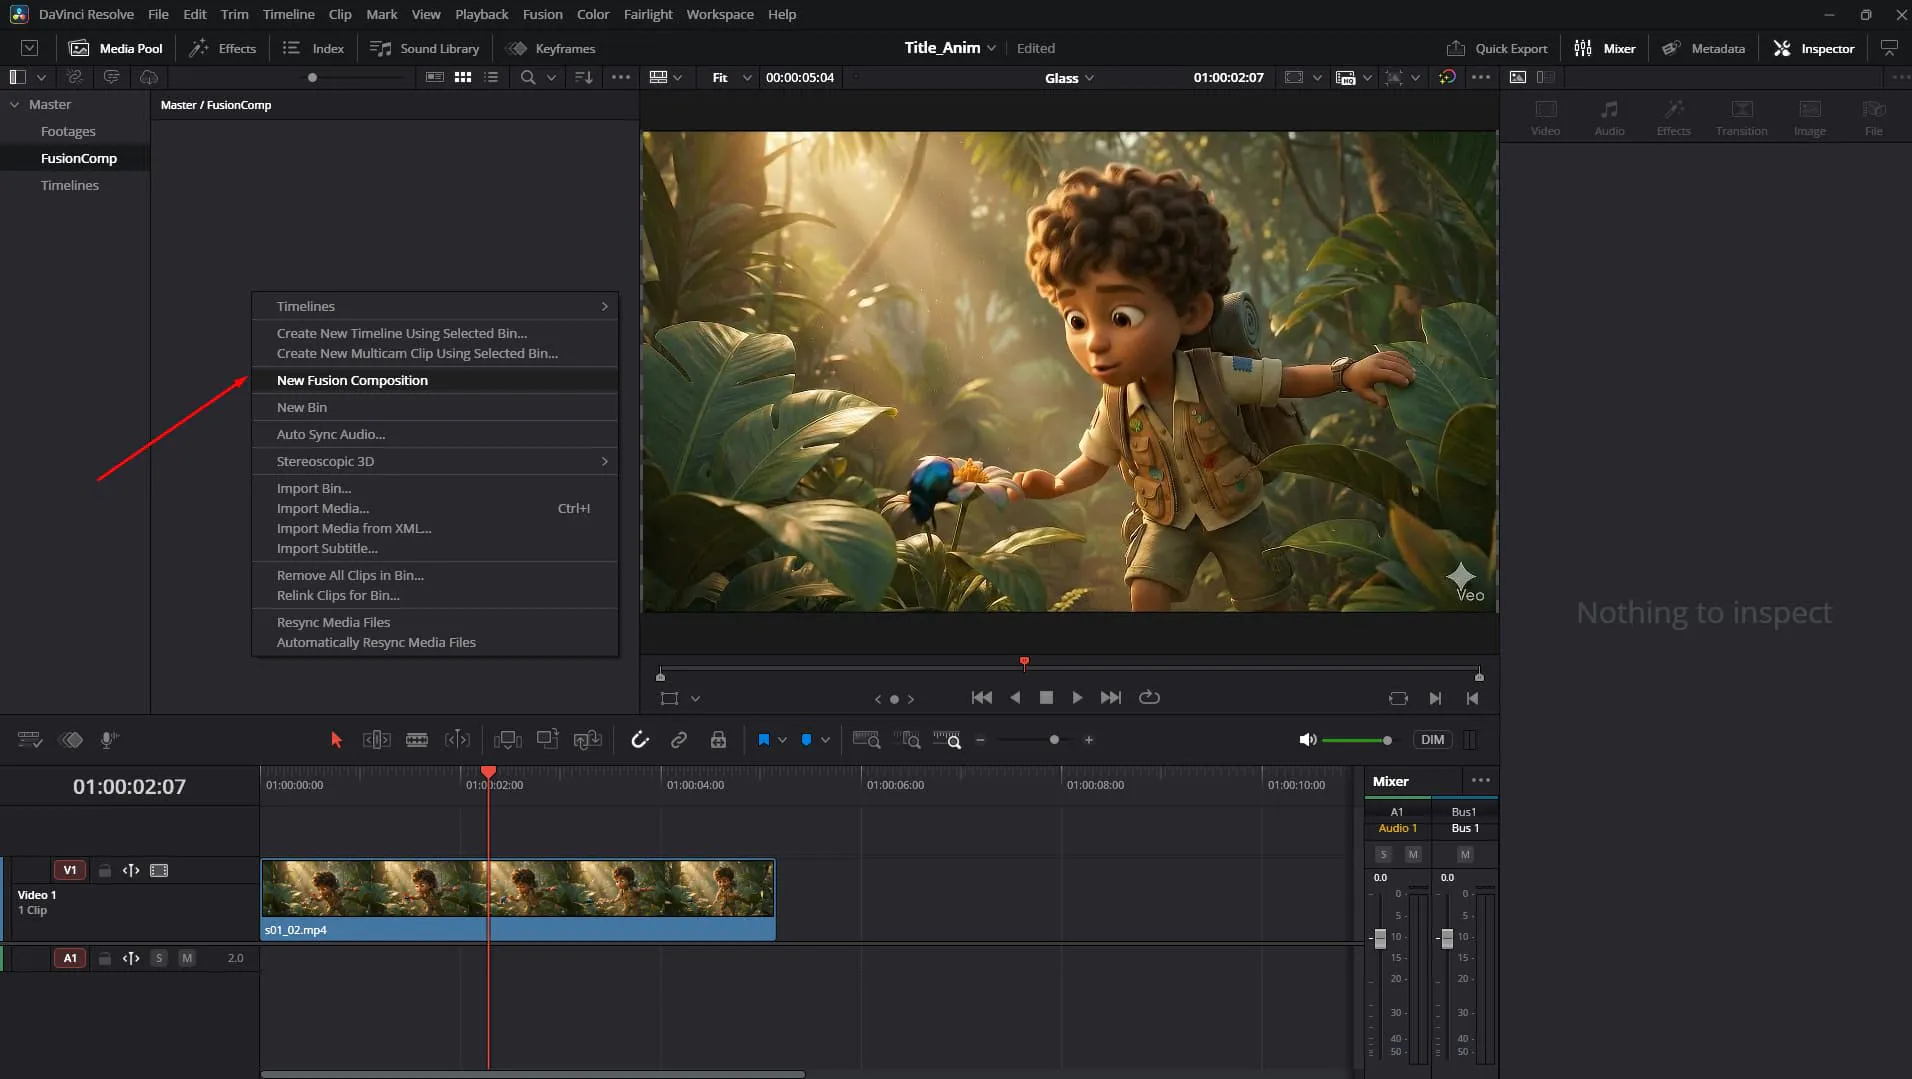Click the Replace Clip icon
The height and width of the screenshot is (1079, 1912).
coord(588,740)
